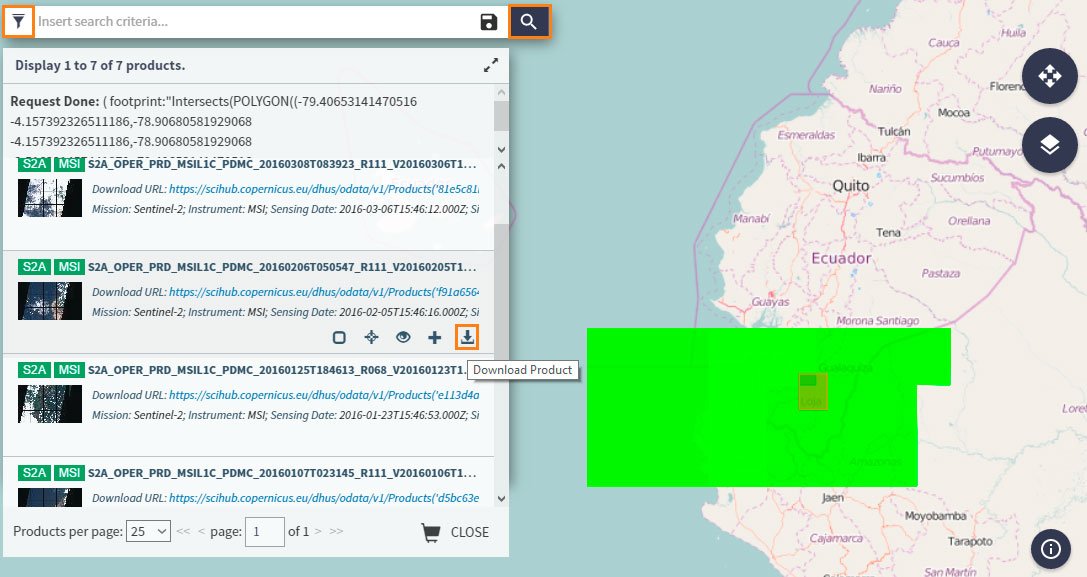The image size is (1087, 577).
Task: Open the map layers switcher
Action: pyautogui.click(x=1050, y=145)
